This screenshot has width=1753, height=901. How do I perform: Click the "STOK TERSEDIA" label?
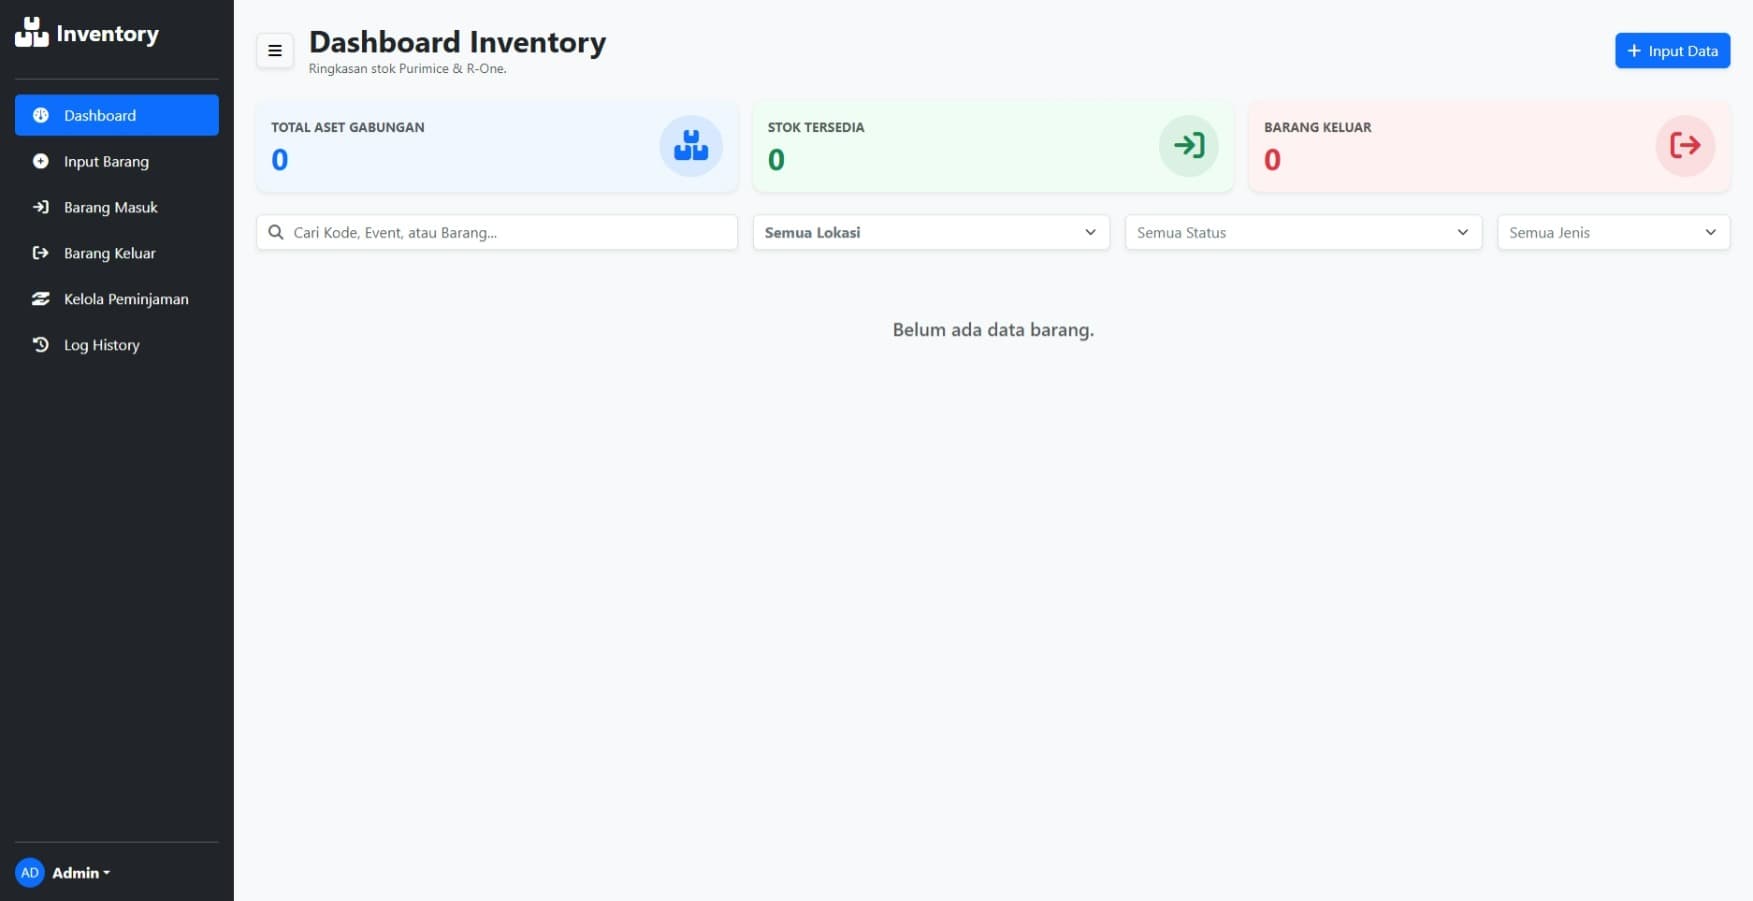click(816, 127)
